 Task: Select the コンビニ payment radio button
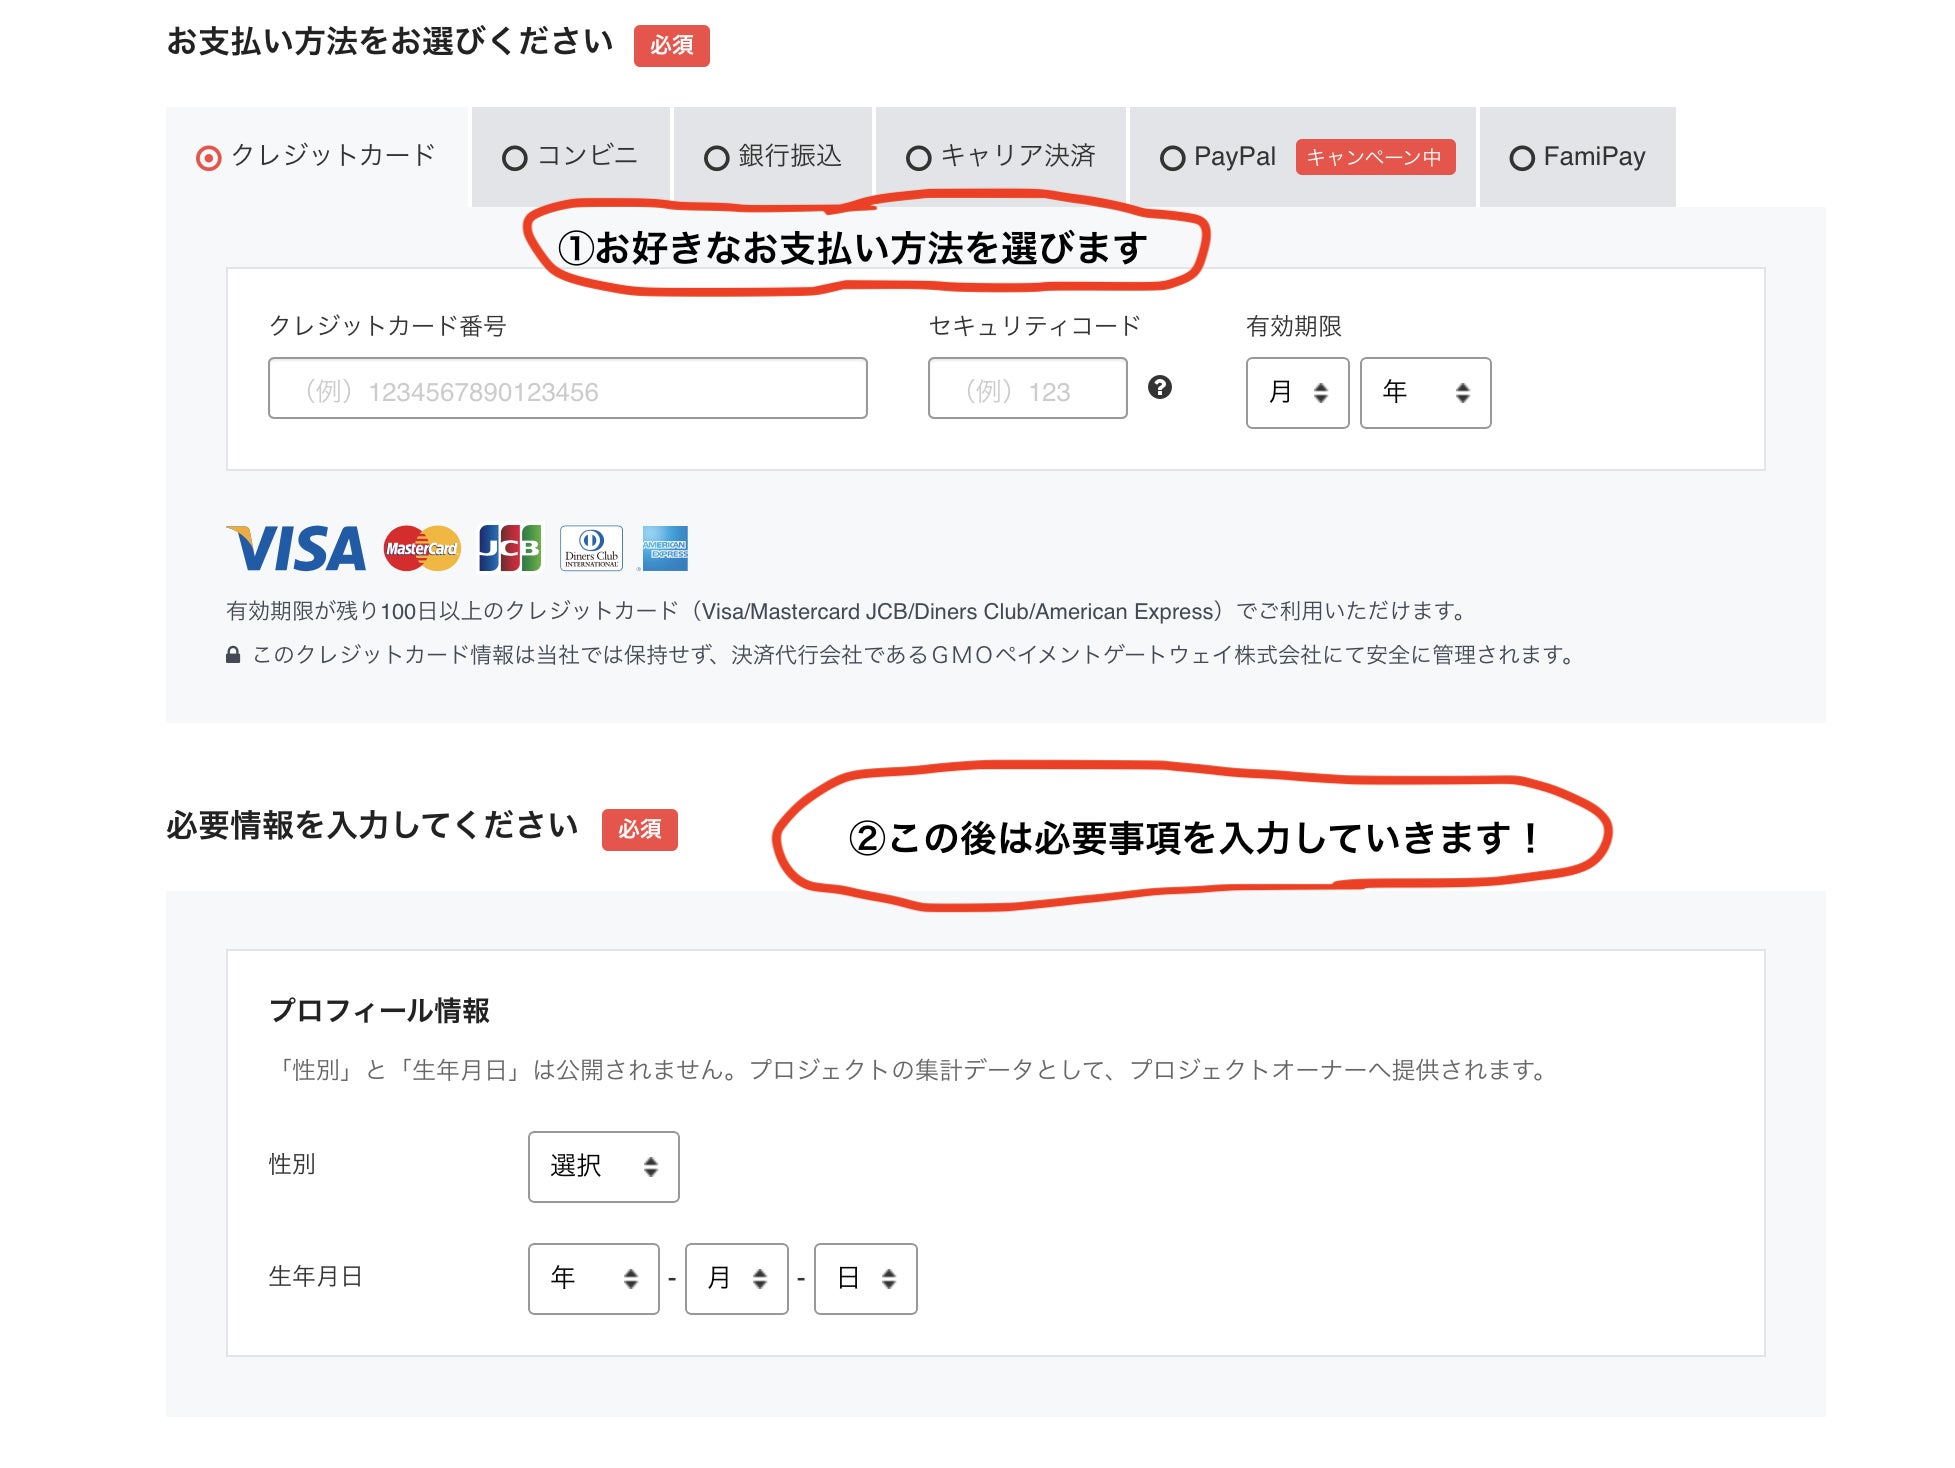515,158
